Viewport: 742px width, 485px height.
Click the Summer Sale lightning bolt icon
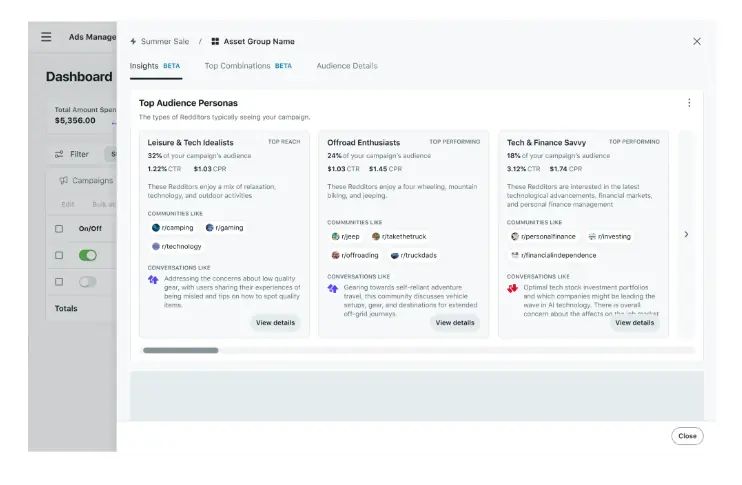133,42
